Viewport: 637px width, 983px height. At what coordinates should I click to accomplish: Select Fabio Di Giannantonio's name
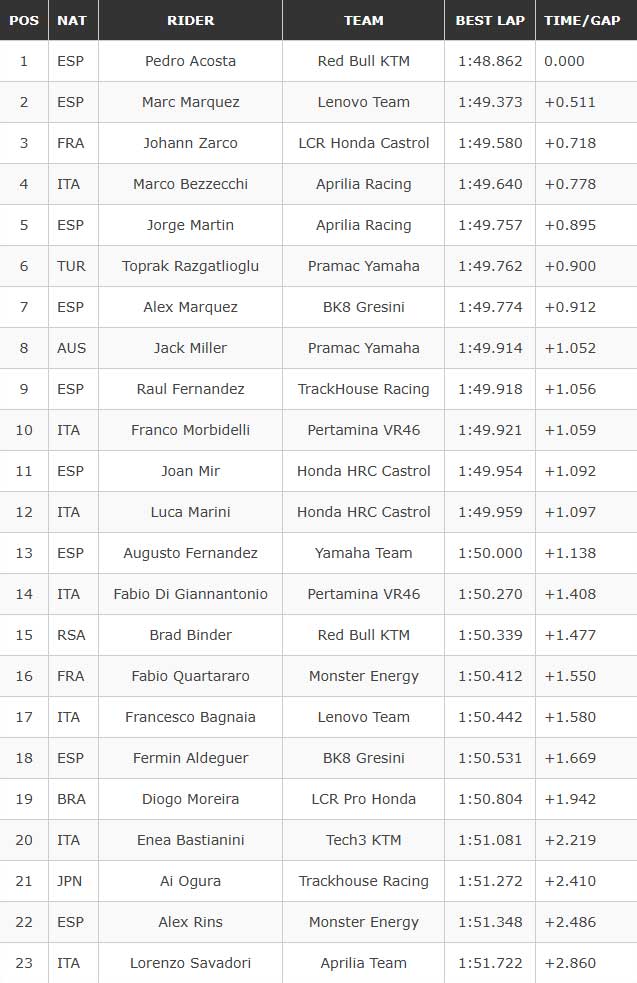click(190, 594)
